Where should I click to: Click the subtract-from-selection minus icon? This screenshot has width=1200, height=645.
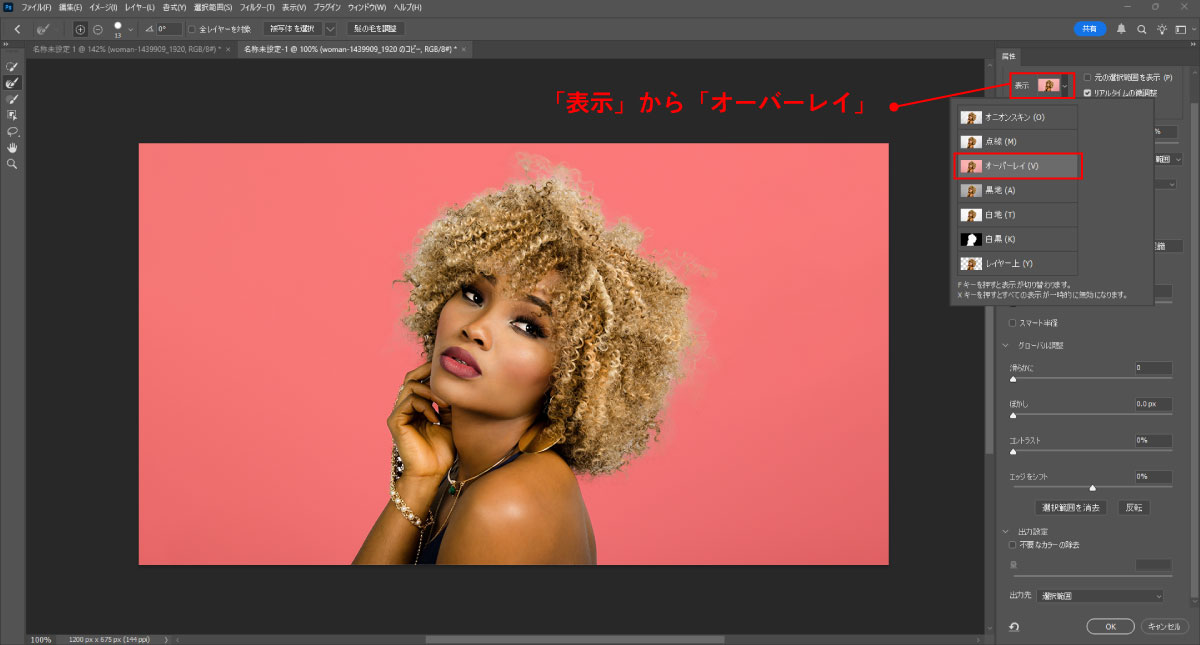pos(98,29)
